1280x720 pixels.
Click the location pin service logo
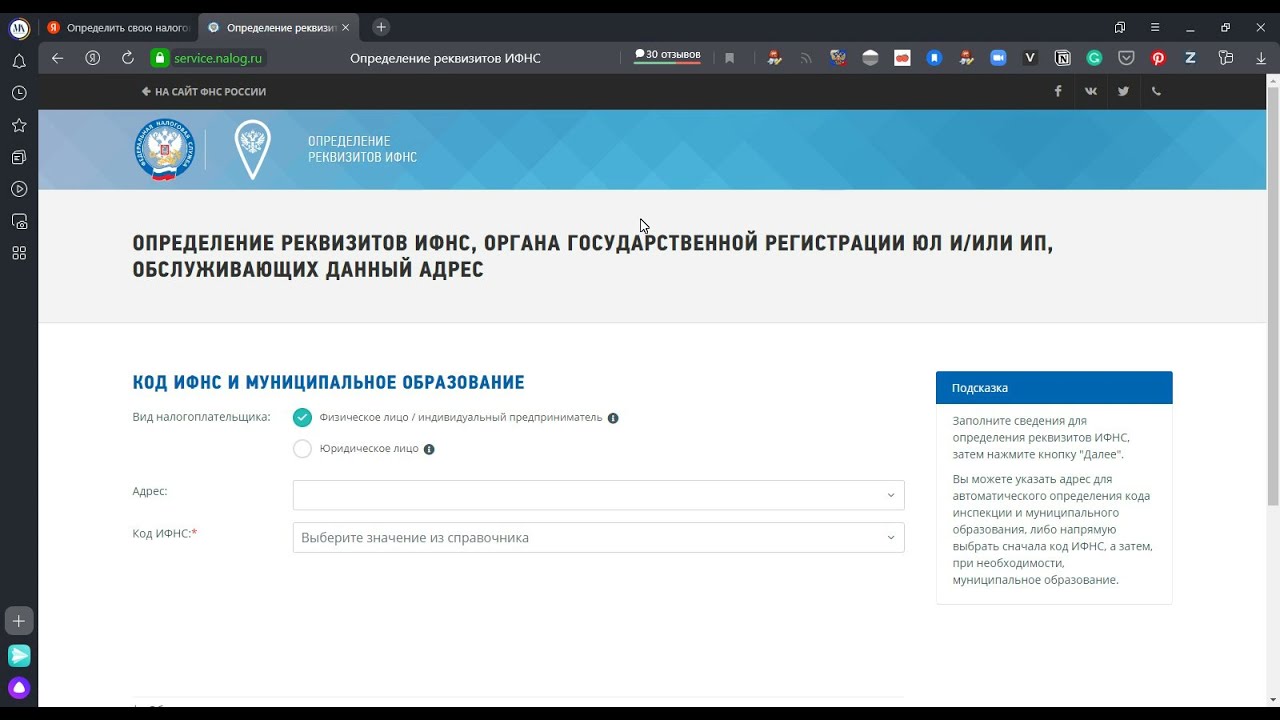tap(252, 149)
